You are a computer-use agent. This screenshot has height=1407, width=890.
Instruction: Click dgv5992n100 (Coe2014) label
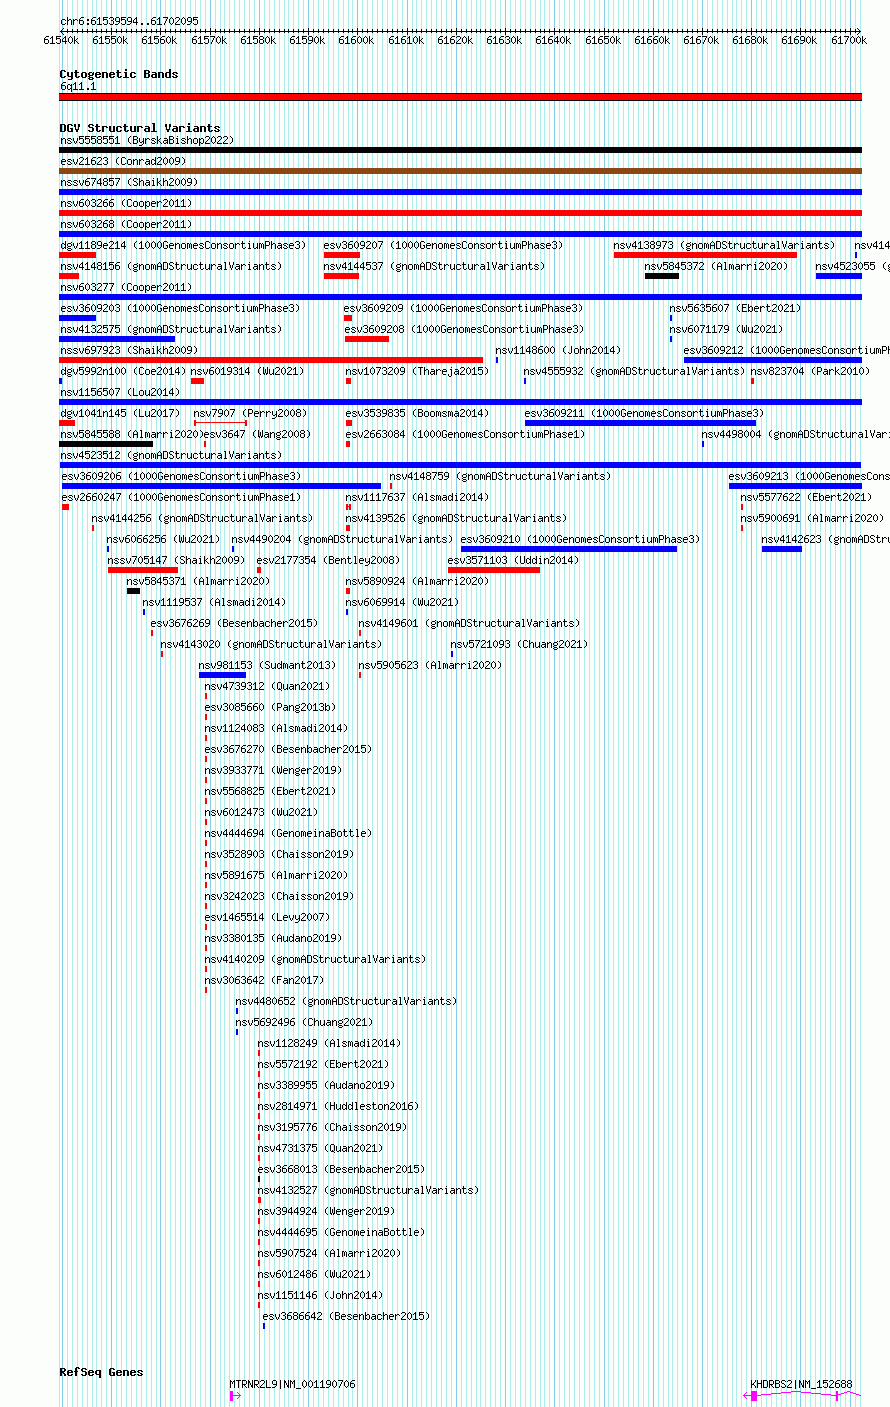[123, 371]
